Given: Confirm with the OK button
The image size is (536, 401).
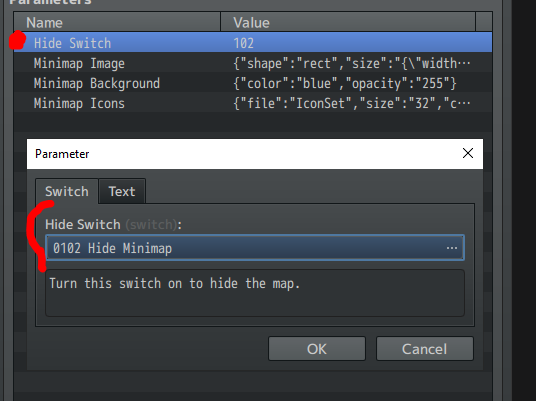Looking at the screenshot, I should (317, 349).
